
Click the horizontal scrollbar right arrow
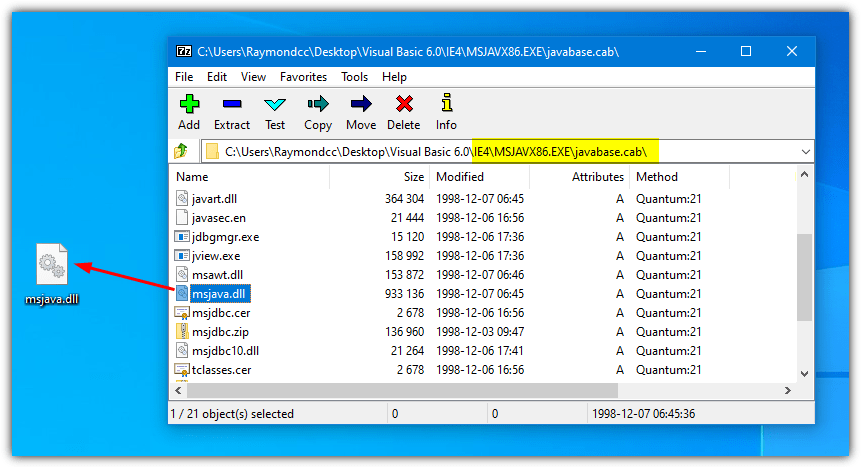click(x=788, y=390)
